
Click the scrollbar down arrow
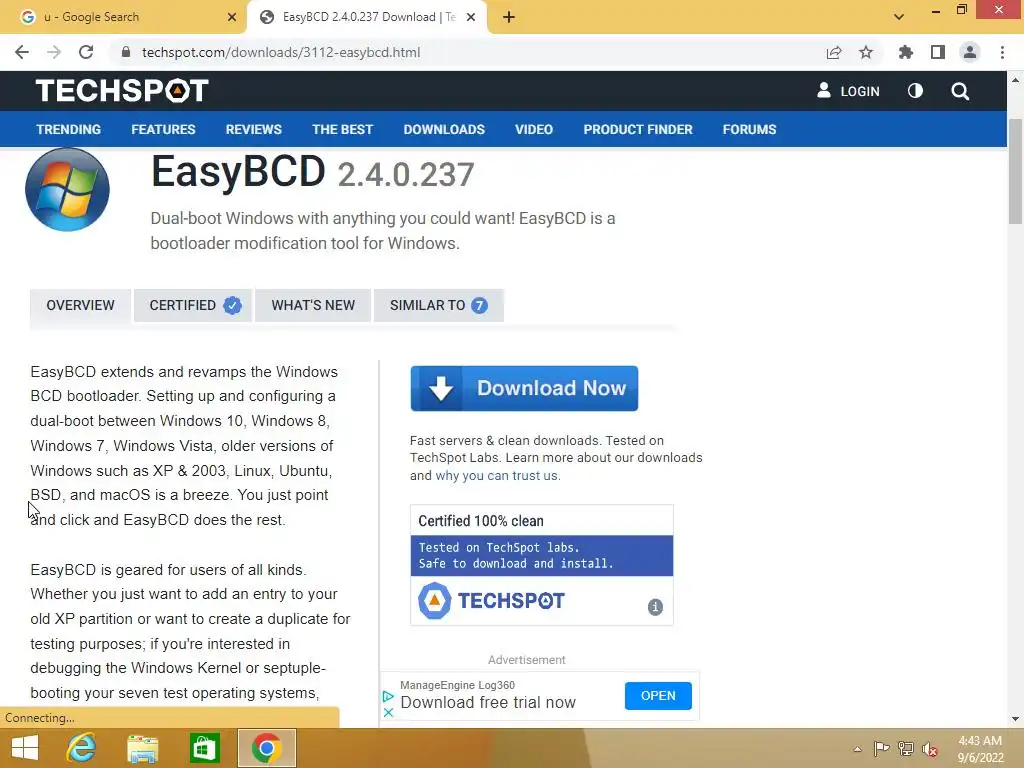(1016, 719)
